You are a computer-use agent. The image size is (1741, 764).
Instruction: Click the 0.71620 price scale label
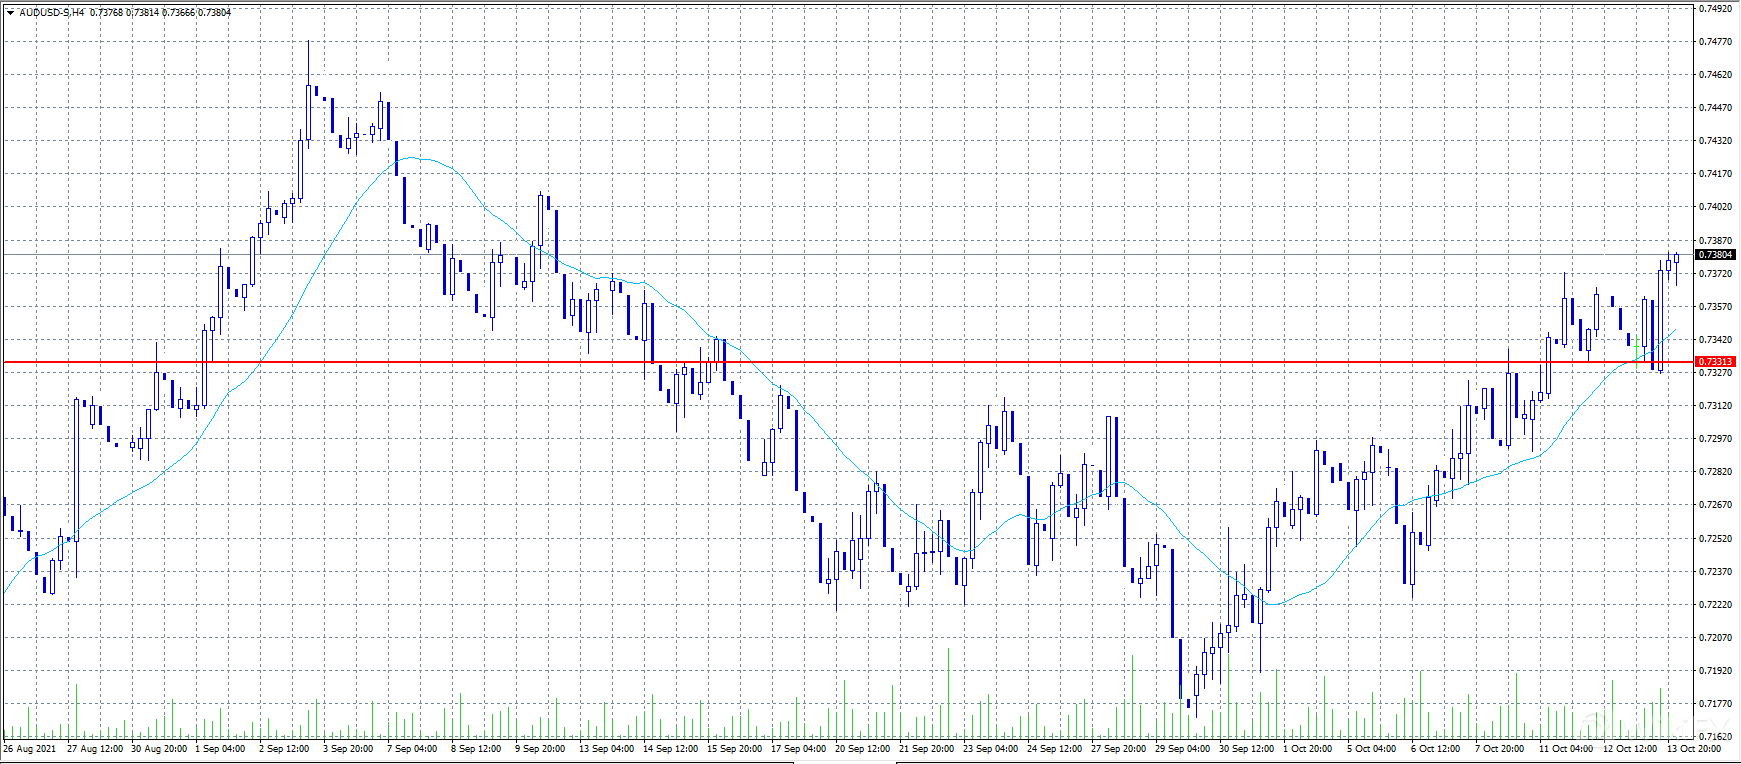click(1715, 736)
